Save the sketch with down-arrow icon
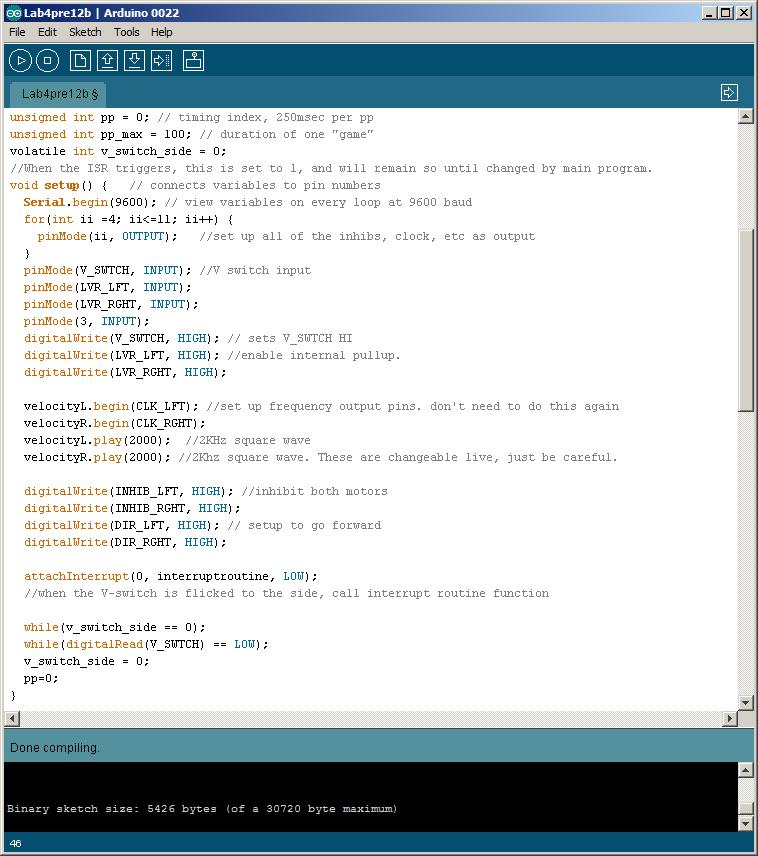This screenshot has width=758, height=856. coord(134,61)
